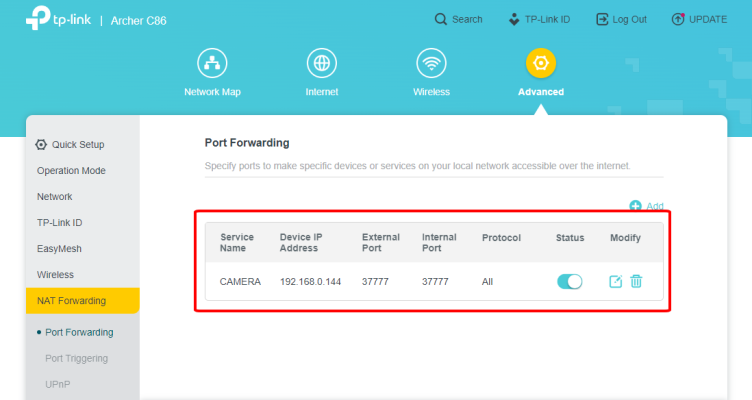Viewport: 752px width, 400px height.
Task: Open Network sidebar section
Action: coord(55,197)
